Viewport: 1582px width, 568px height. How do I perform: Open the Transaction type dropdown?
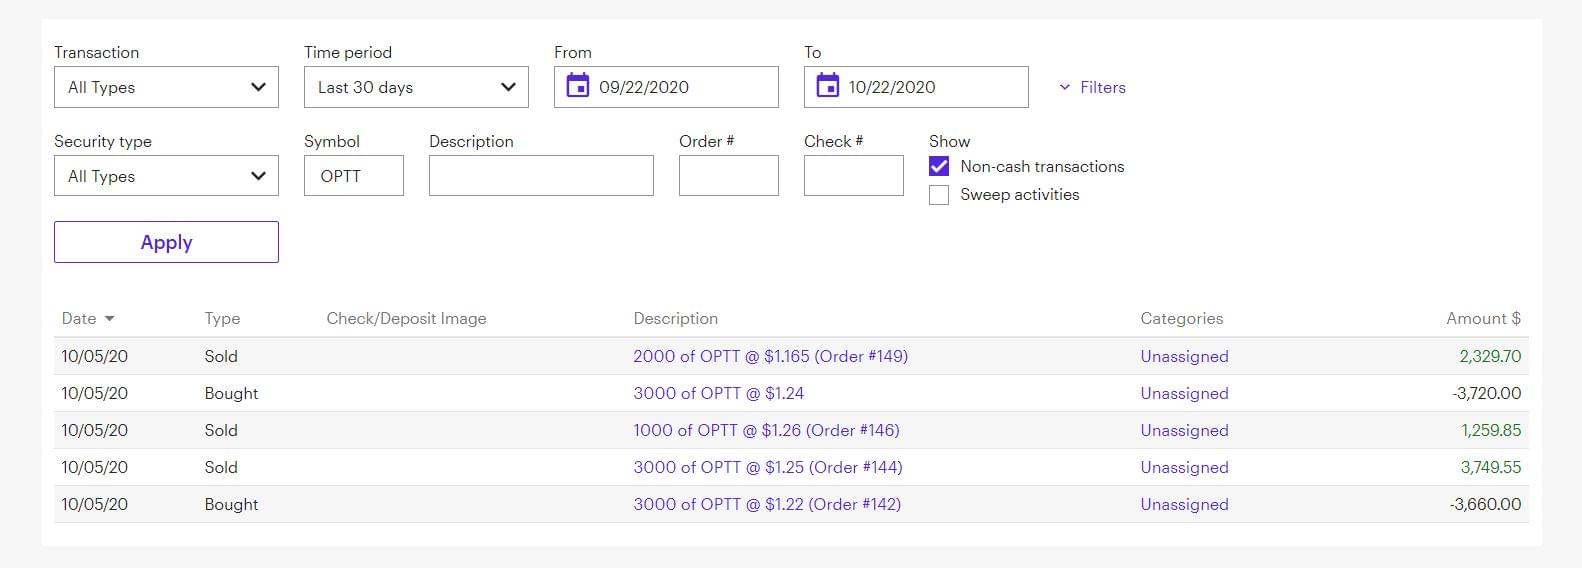click(166, 87)
